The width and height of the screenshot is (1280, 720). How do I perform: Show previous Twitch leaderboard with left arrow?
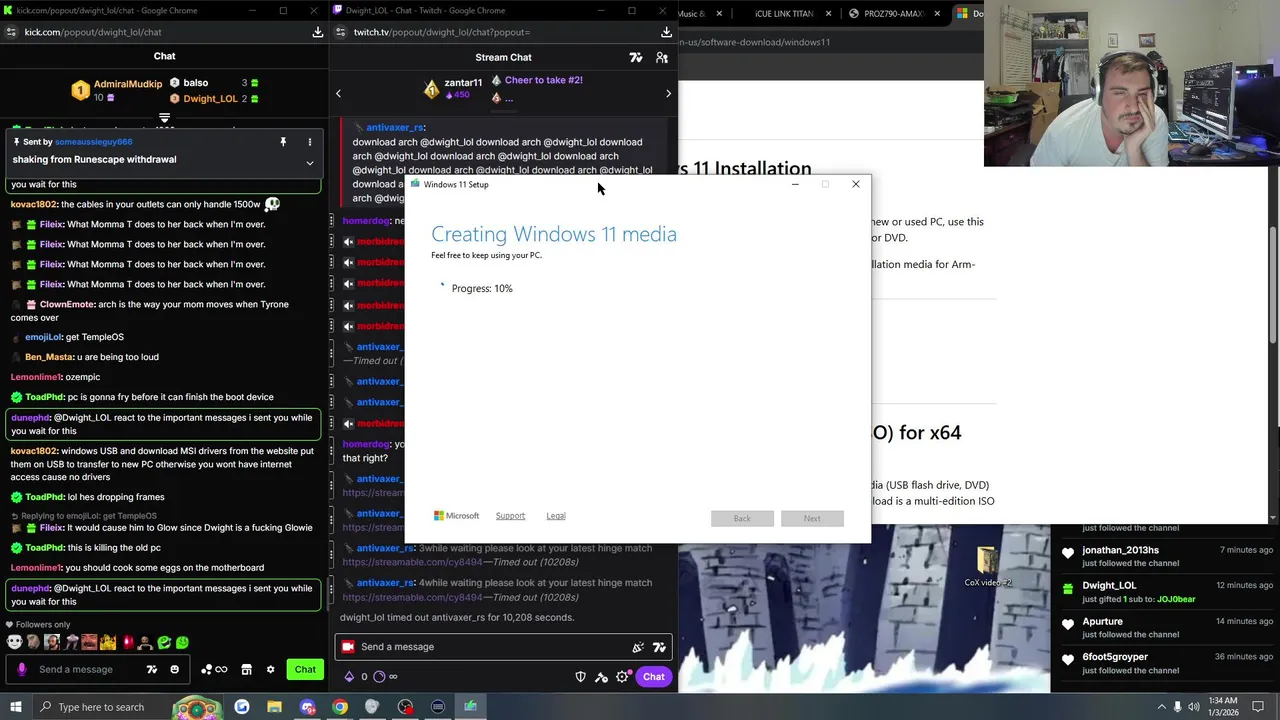pyautogui.click(x=338, y=93)
